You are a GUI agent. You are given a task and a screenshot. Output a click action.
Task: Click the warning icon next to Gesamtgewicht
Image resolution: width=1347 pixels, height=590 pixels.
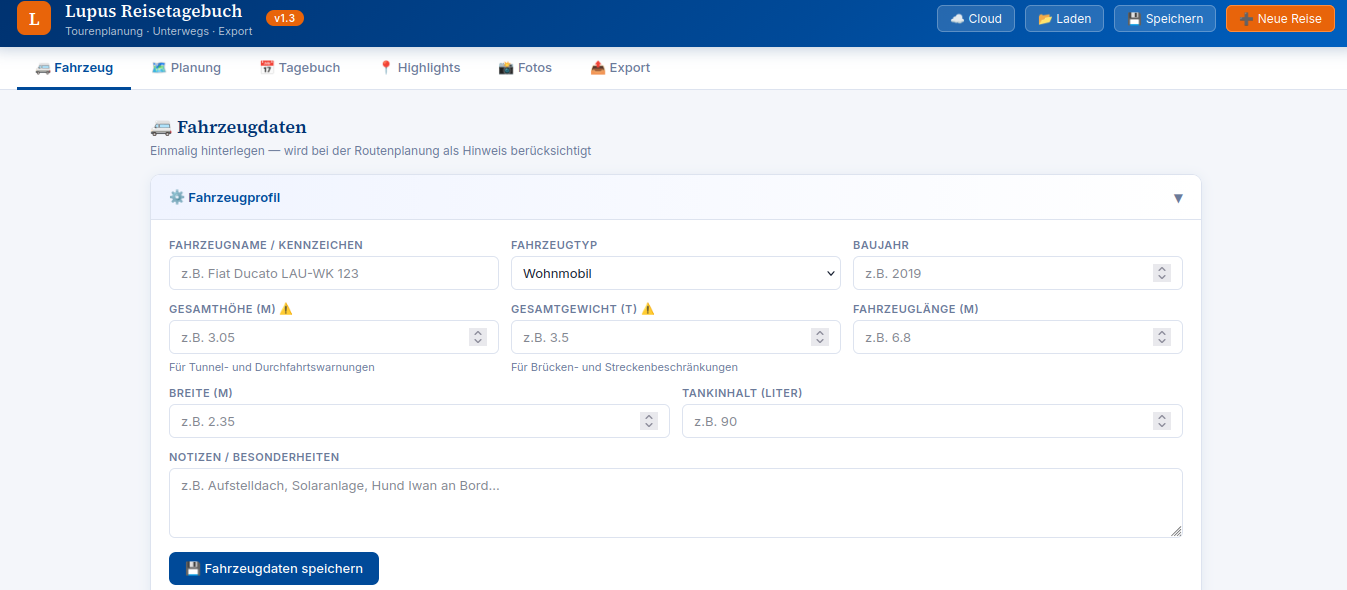tap(648, 309)
